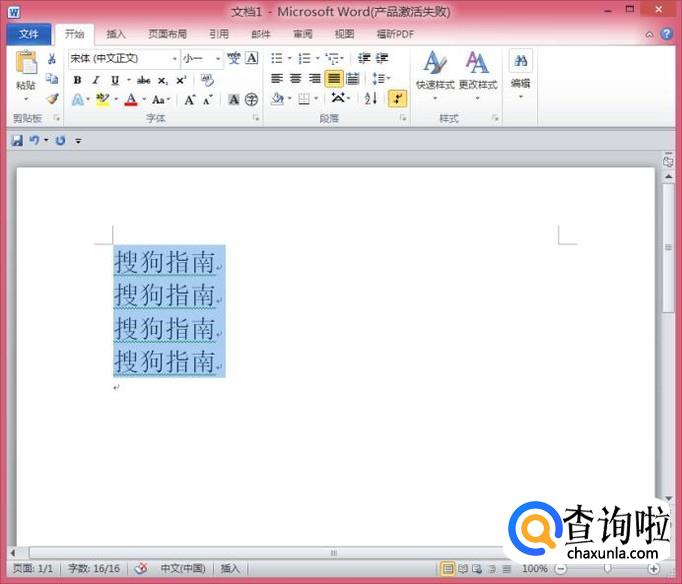Open Change Styles menu
This screenshot has height=584, width=682.
tap(478, 75)
